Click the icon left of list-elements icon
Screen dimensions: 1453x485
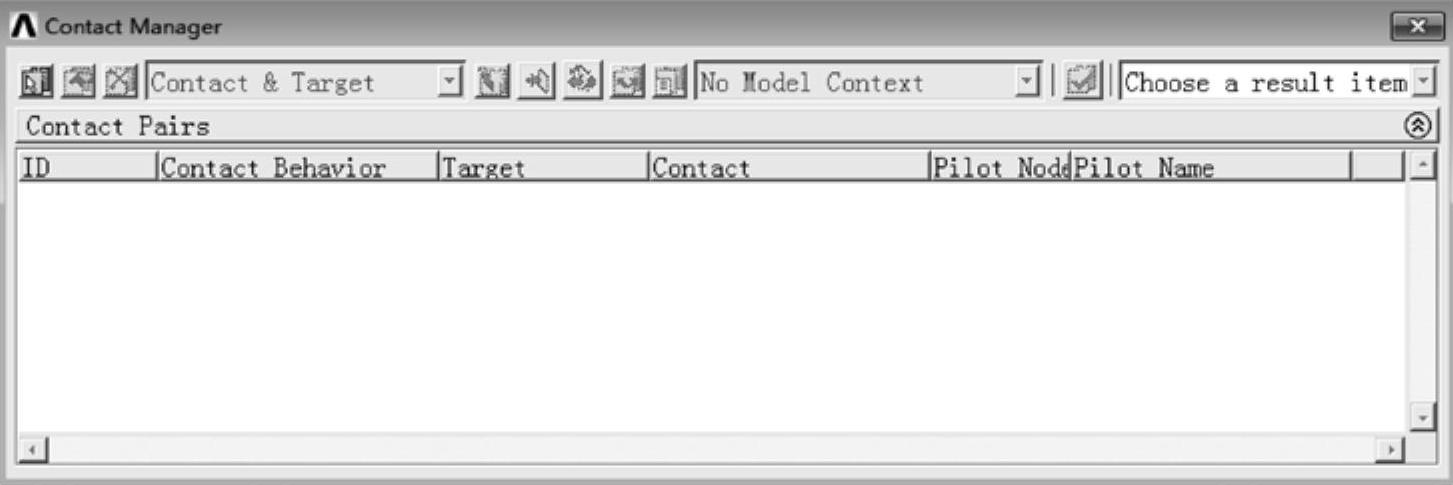click(628, 82)
